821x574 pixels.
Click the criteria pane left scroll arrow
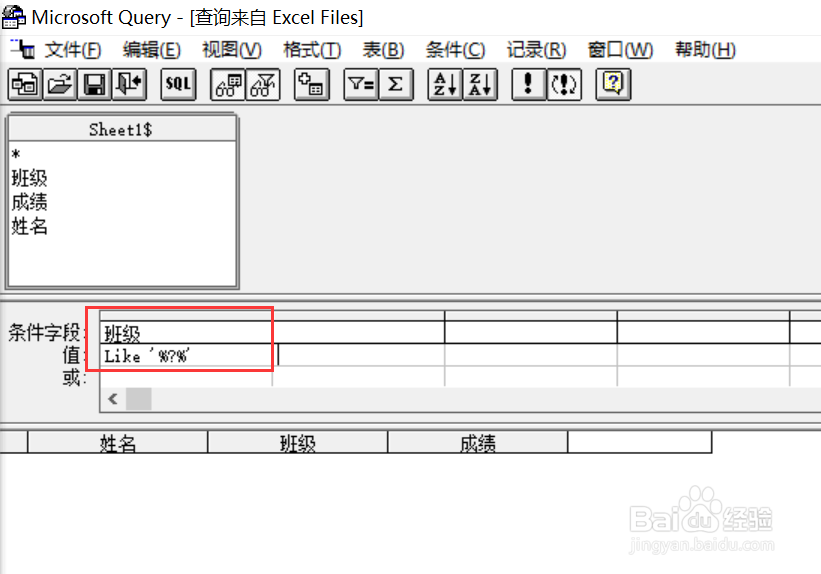tap(113, 399)
